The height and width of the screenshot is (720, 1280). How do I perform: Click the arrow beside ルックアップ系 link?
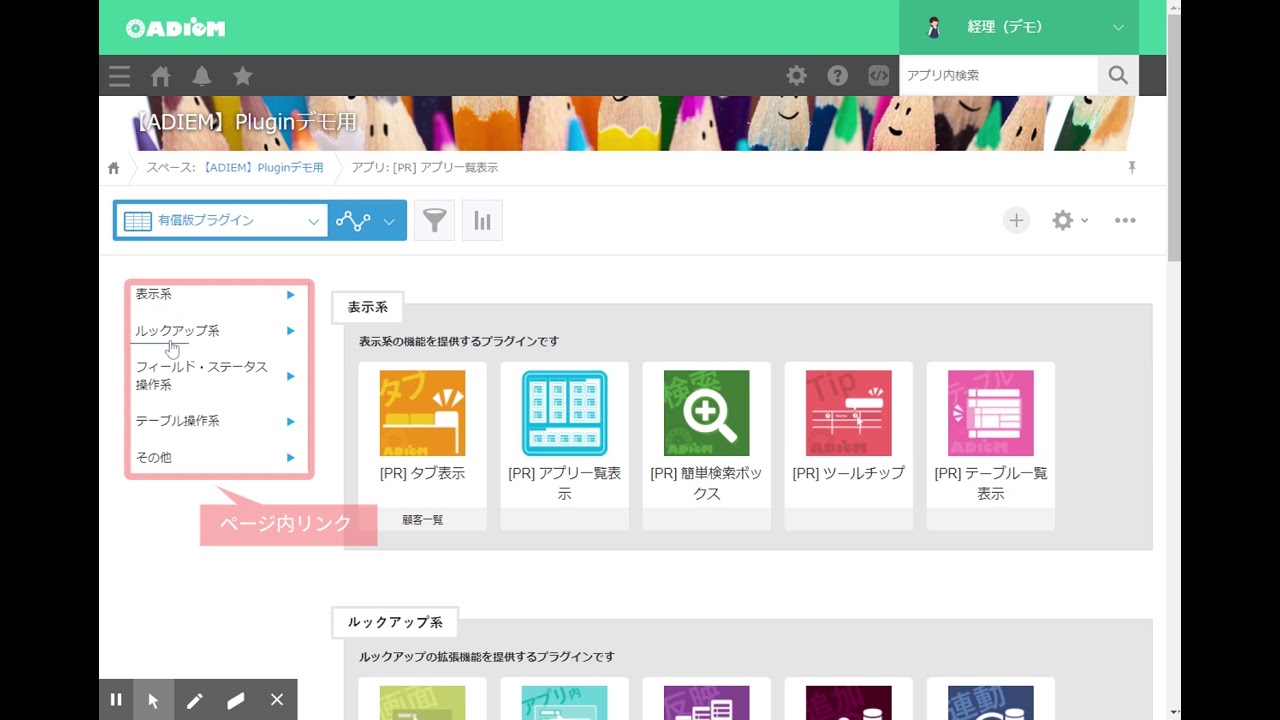tap(290, 330)
